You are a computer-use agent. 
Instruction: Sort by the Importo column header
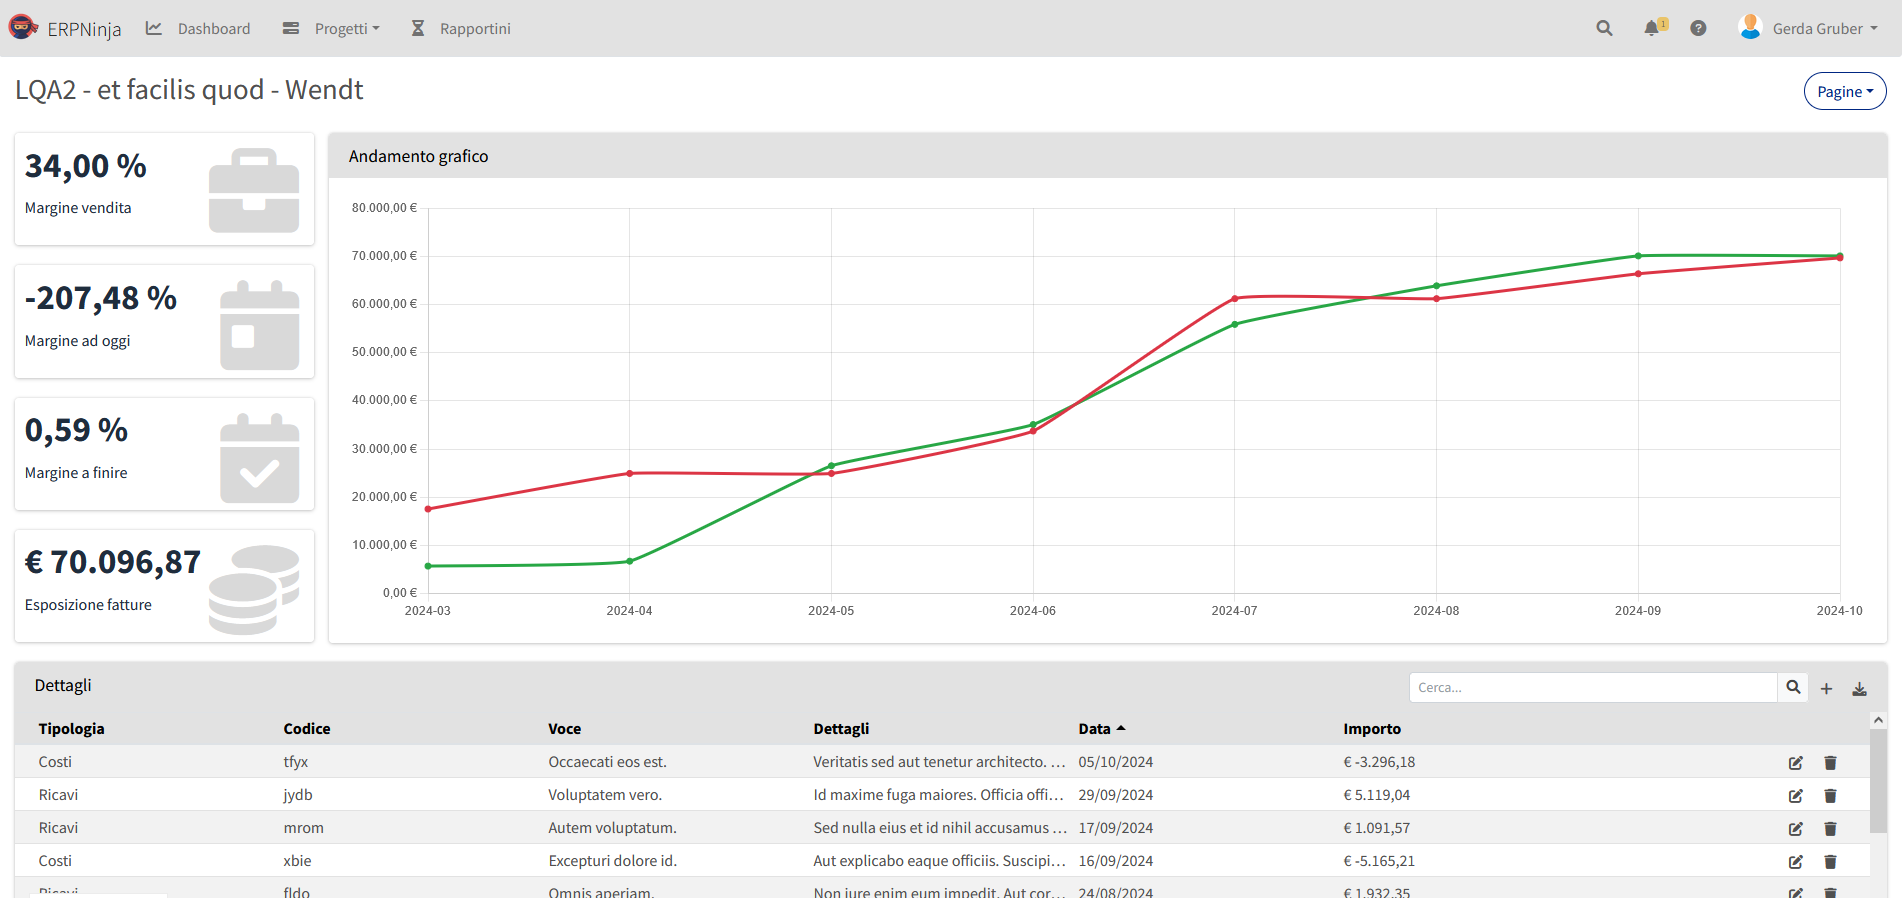coord(1371,728)
